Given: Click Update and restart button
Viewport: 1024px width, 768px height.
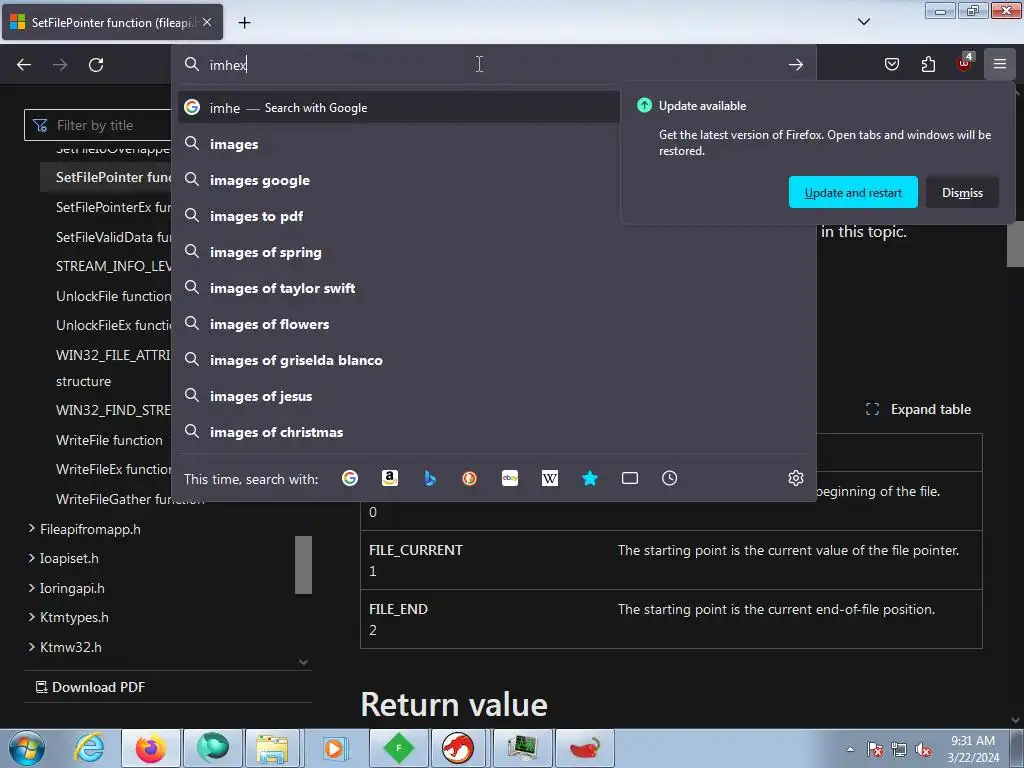Looking at the screenshot, I should coord(853,193).
